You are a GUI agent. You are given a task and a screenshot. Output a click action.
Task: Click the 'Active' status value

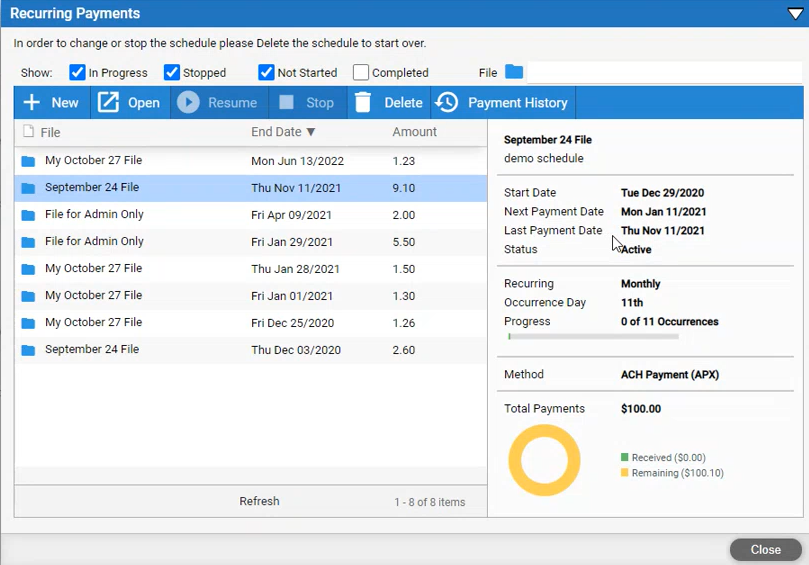[636, 250]
